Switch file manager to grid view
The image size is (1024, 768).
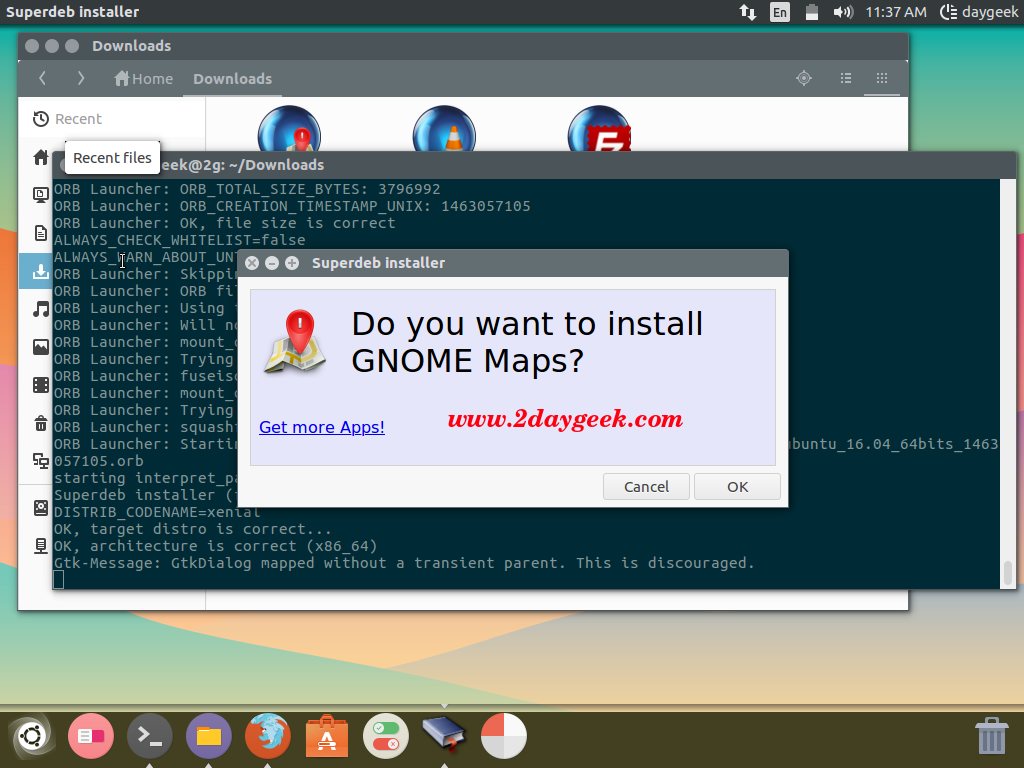click(x=882, y=78)
